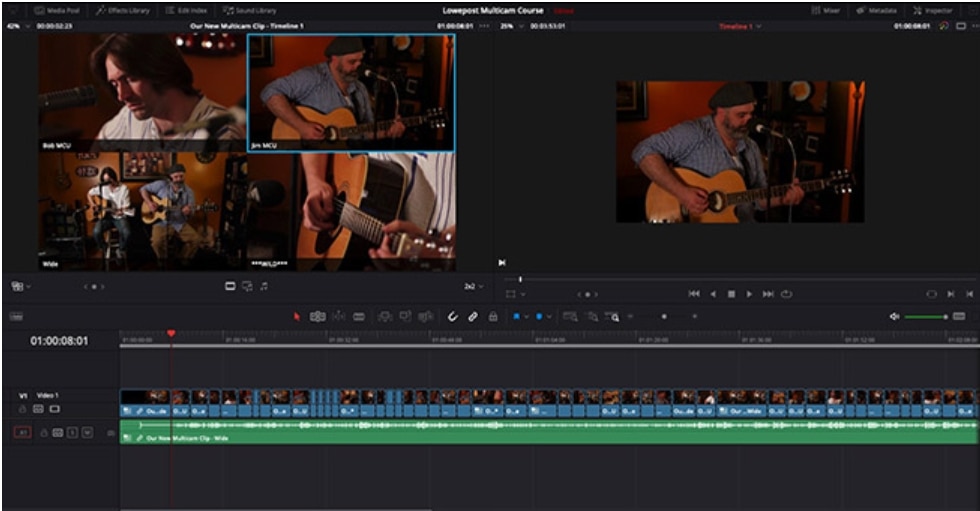Open the Mixer panel
The width and height of the screenshot is (980, 511).
825,11
